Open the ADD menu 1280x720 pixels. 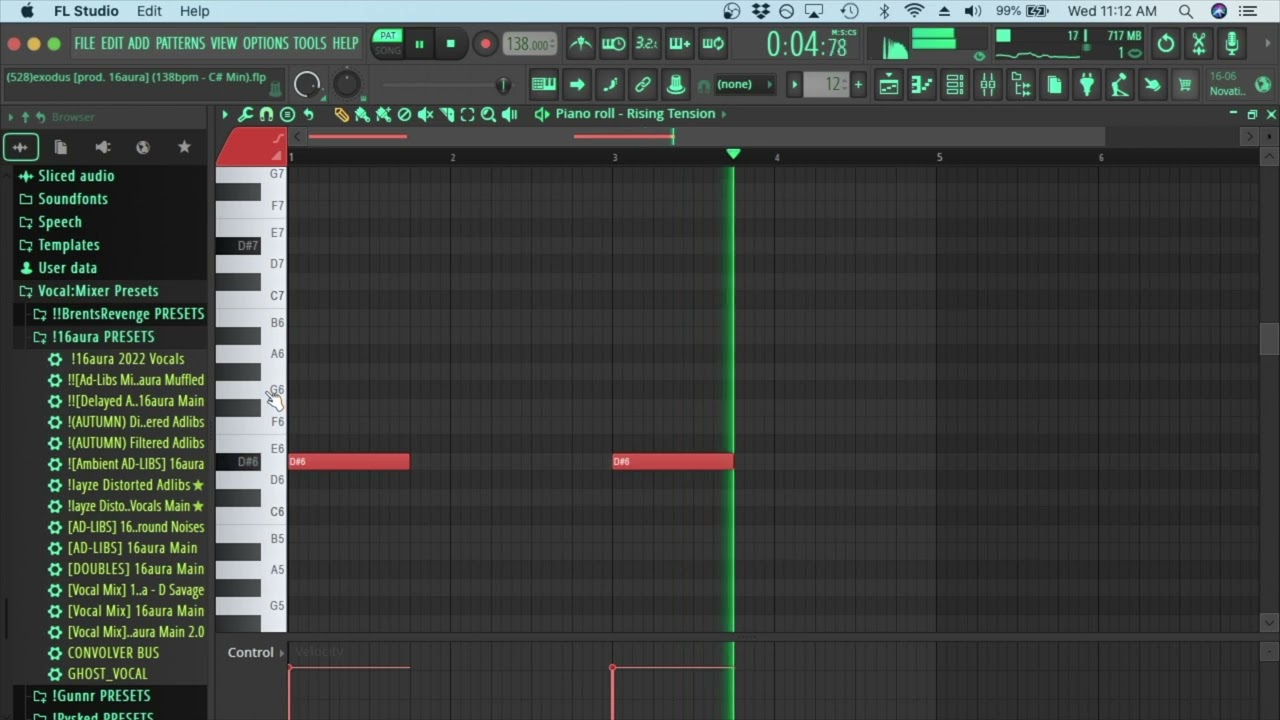pyautogui.click(x=138, y=43)
